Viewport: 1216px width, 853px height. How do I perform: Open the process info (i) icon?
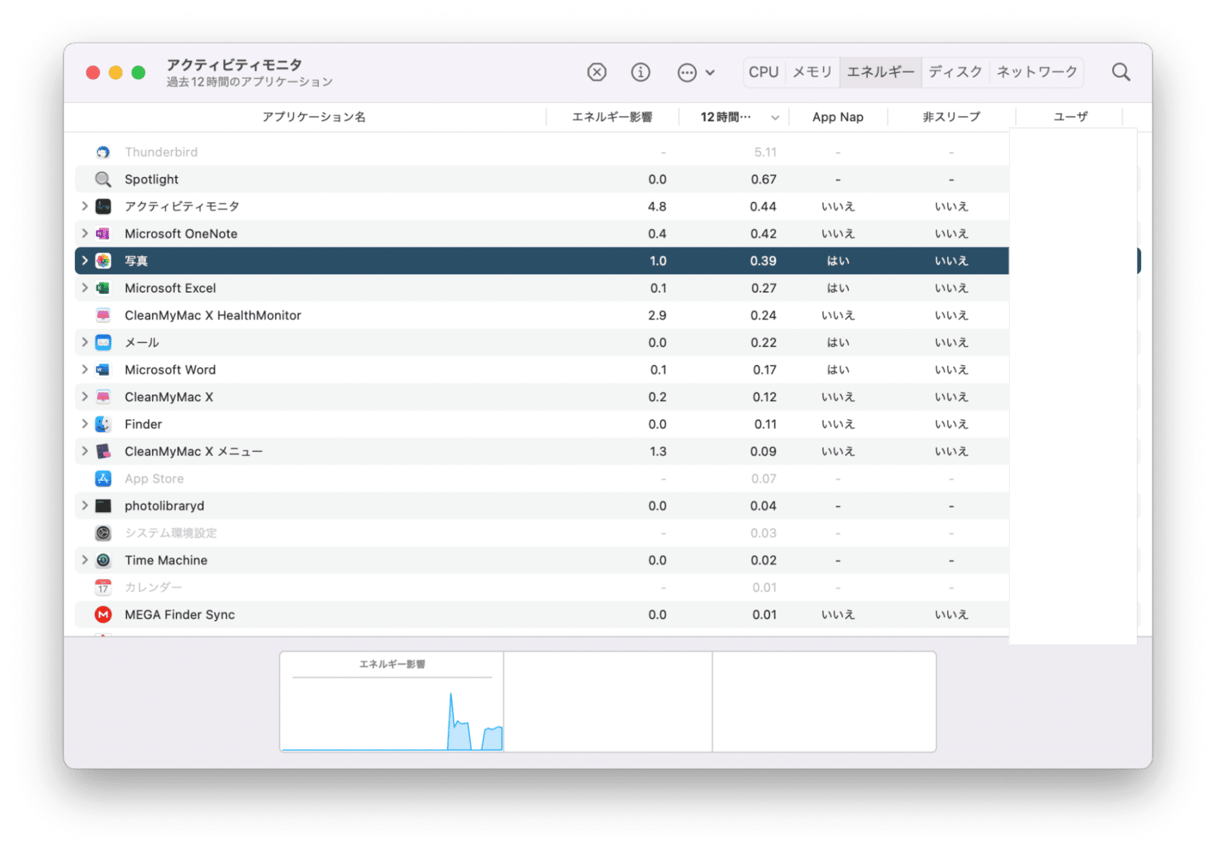641,72
